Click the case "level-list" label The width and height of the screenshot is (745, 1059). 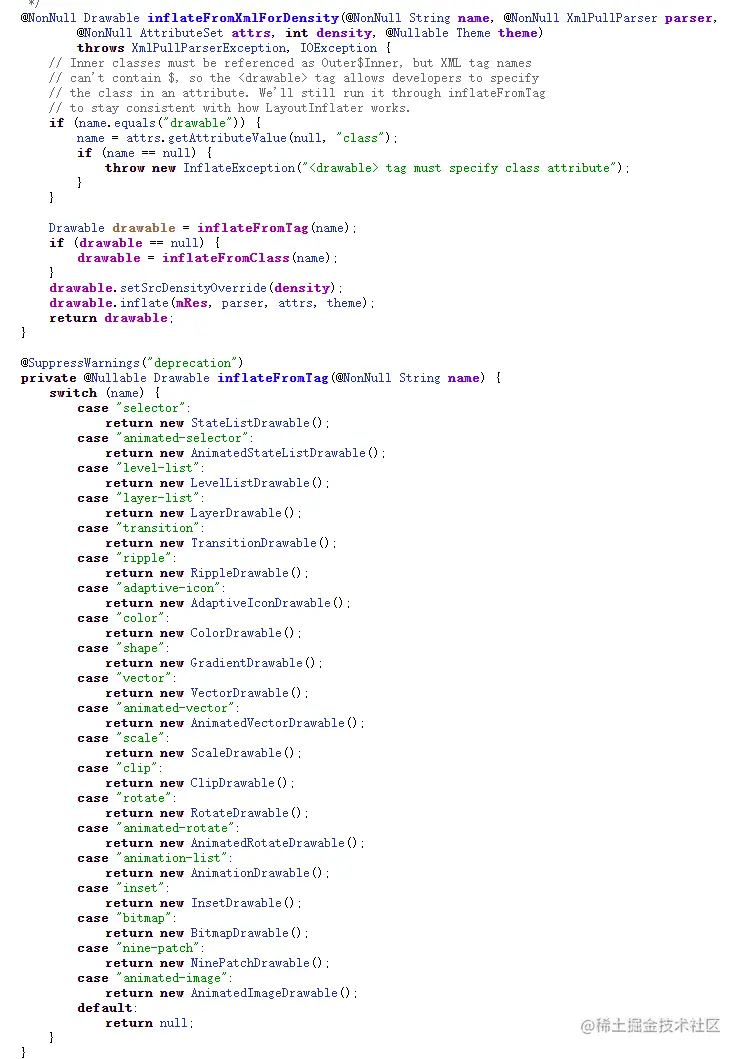coord(140,468)
